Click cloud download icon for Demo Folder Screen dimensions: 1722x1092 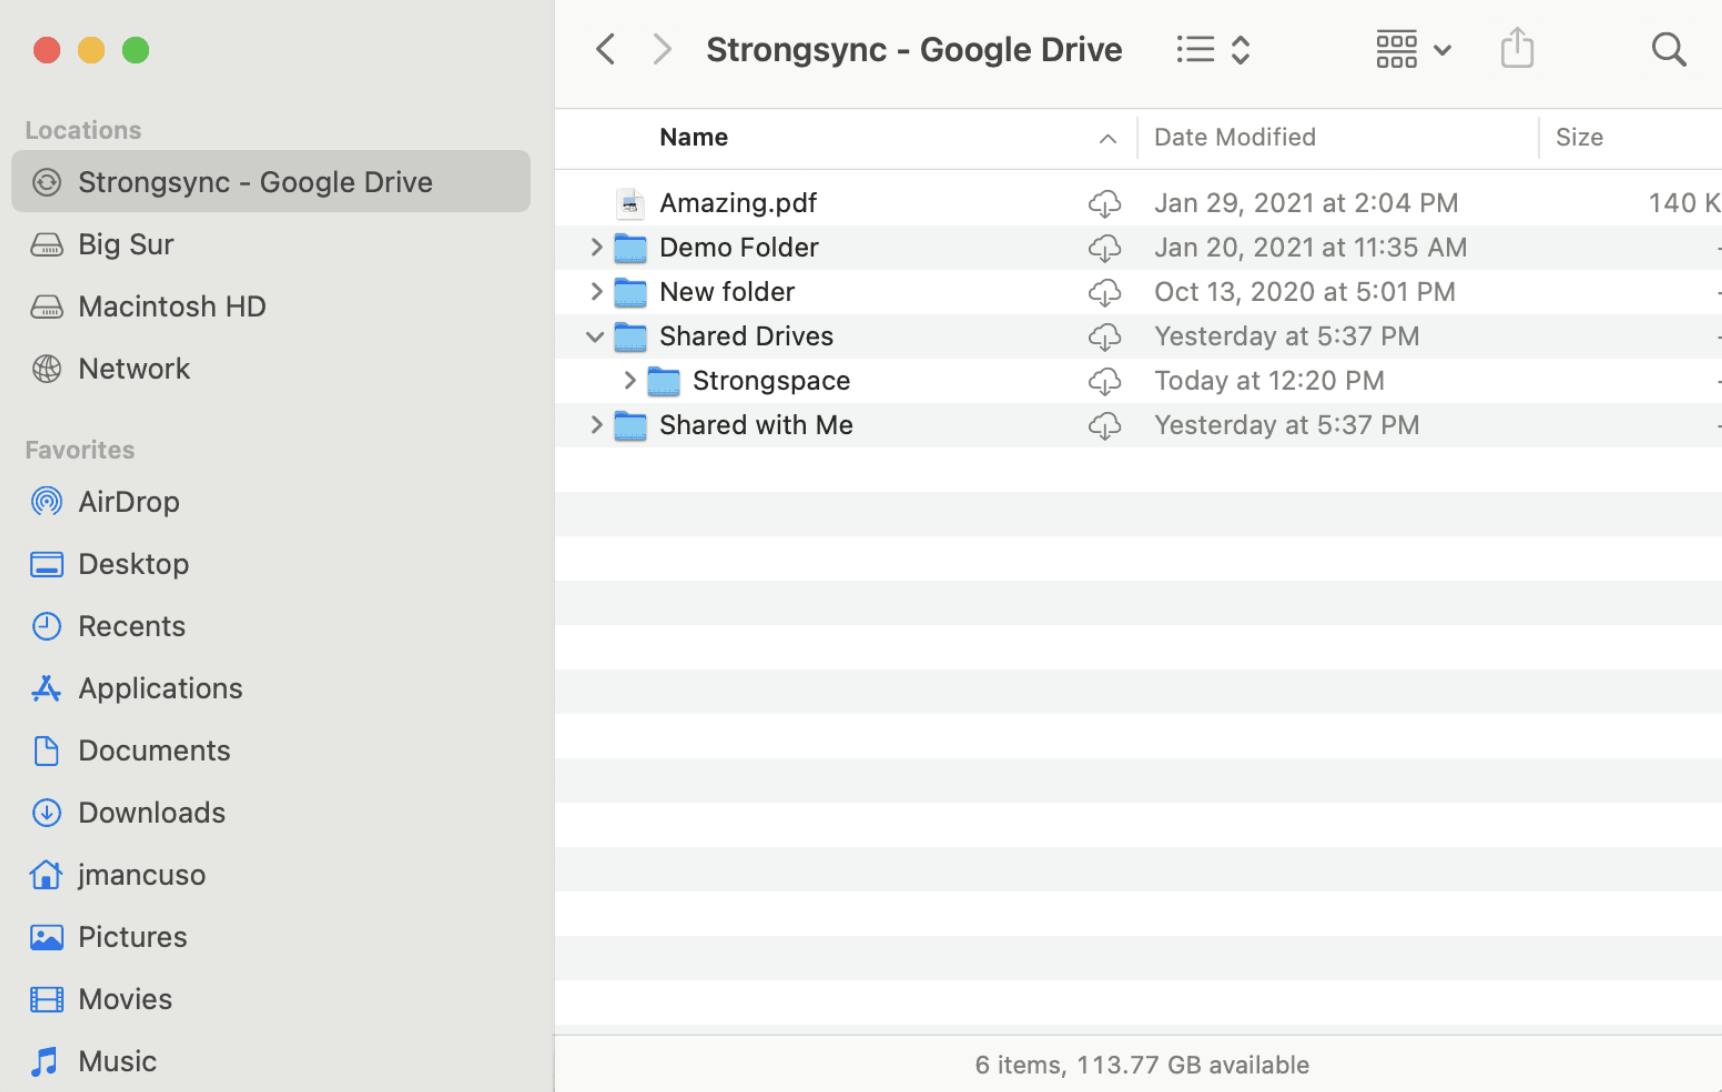1104,248
